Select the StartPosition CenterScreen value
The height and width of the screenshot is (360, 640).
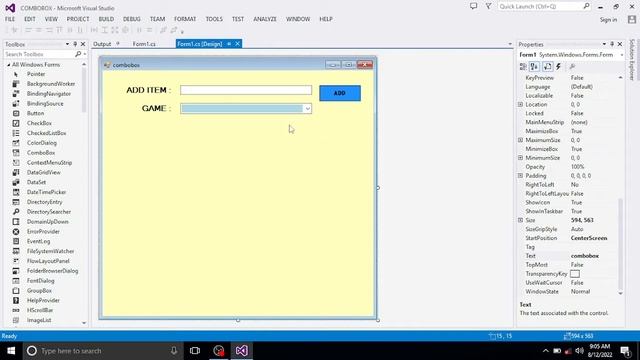coord(589,238)
